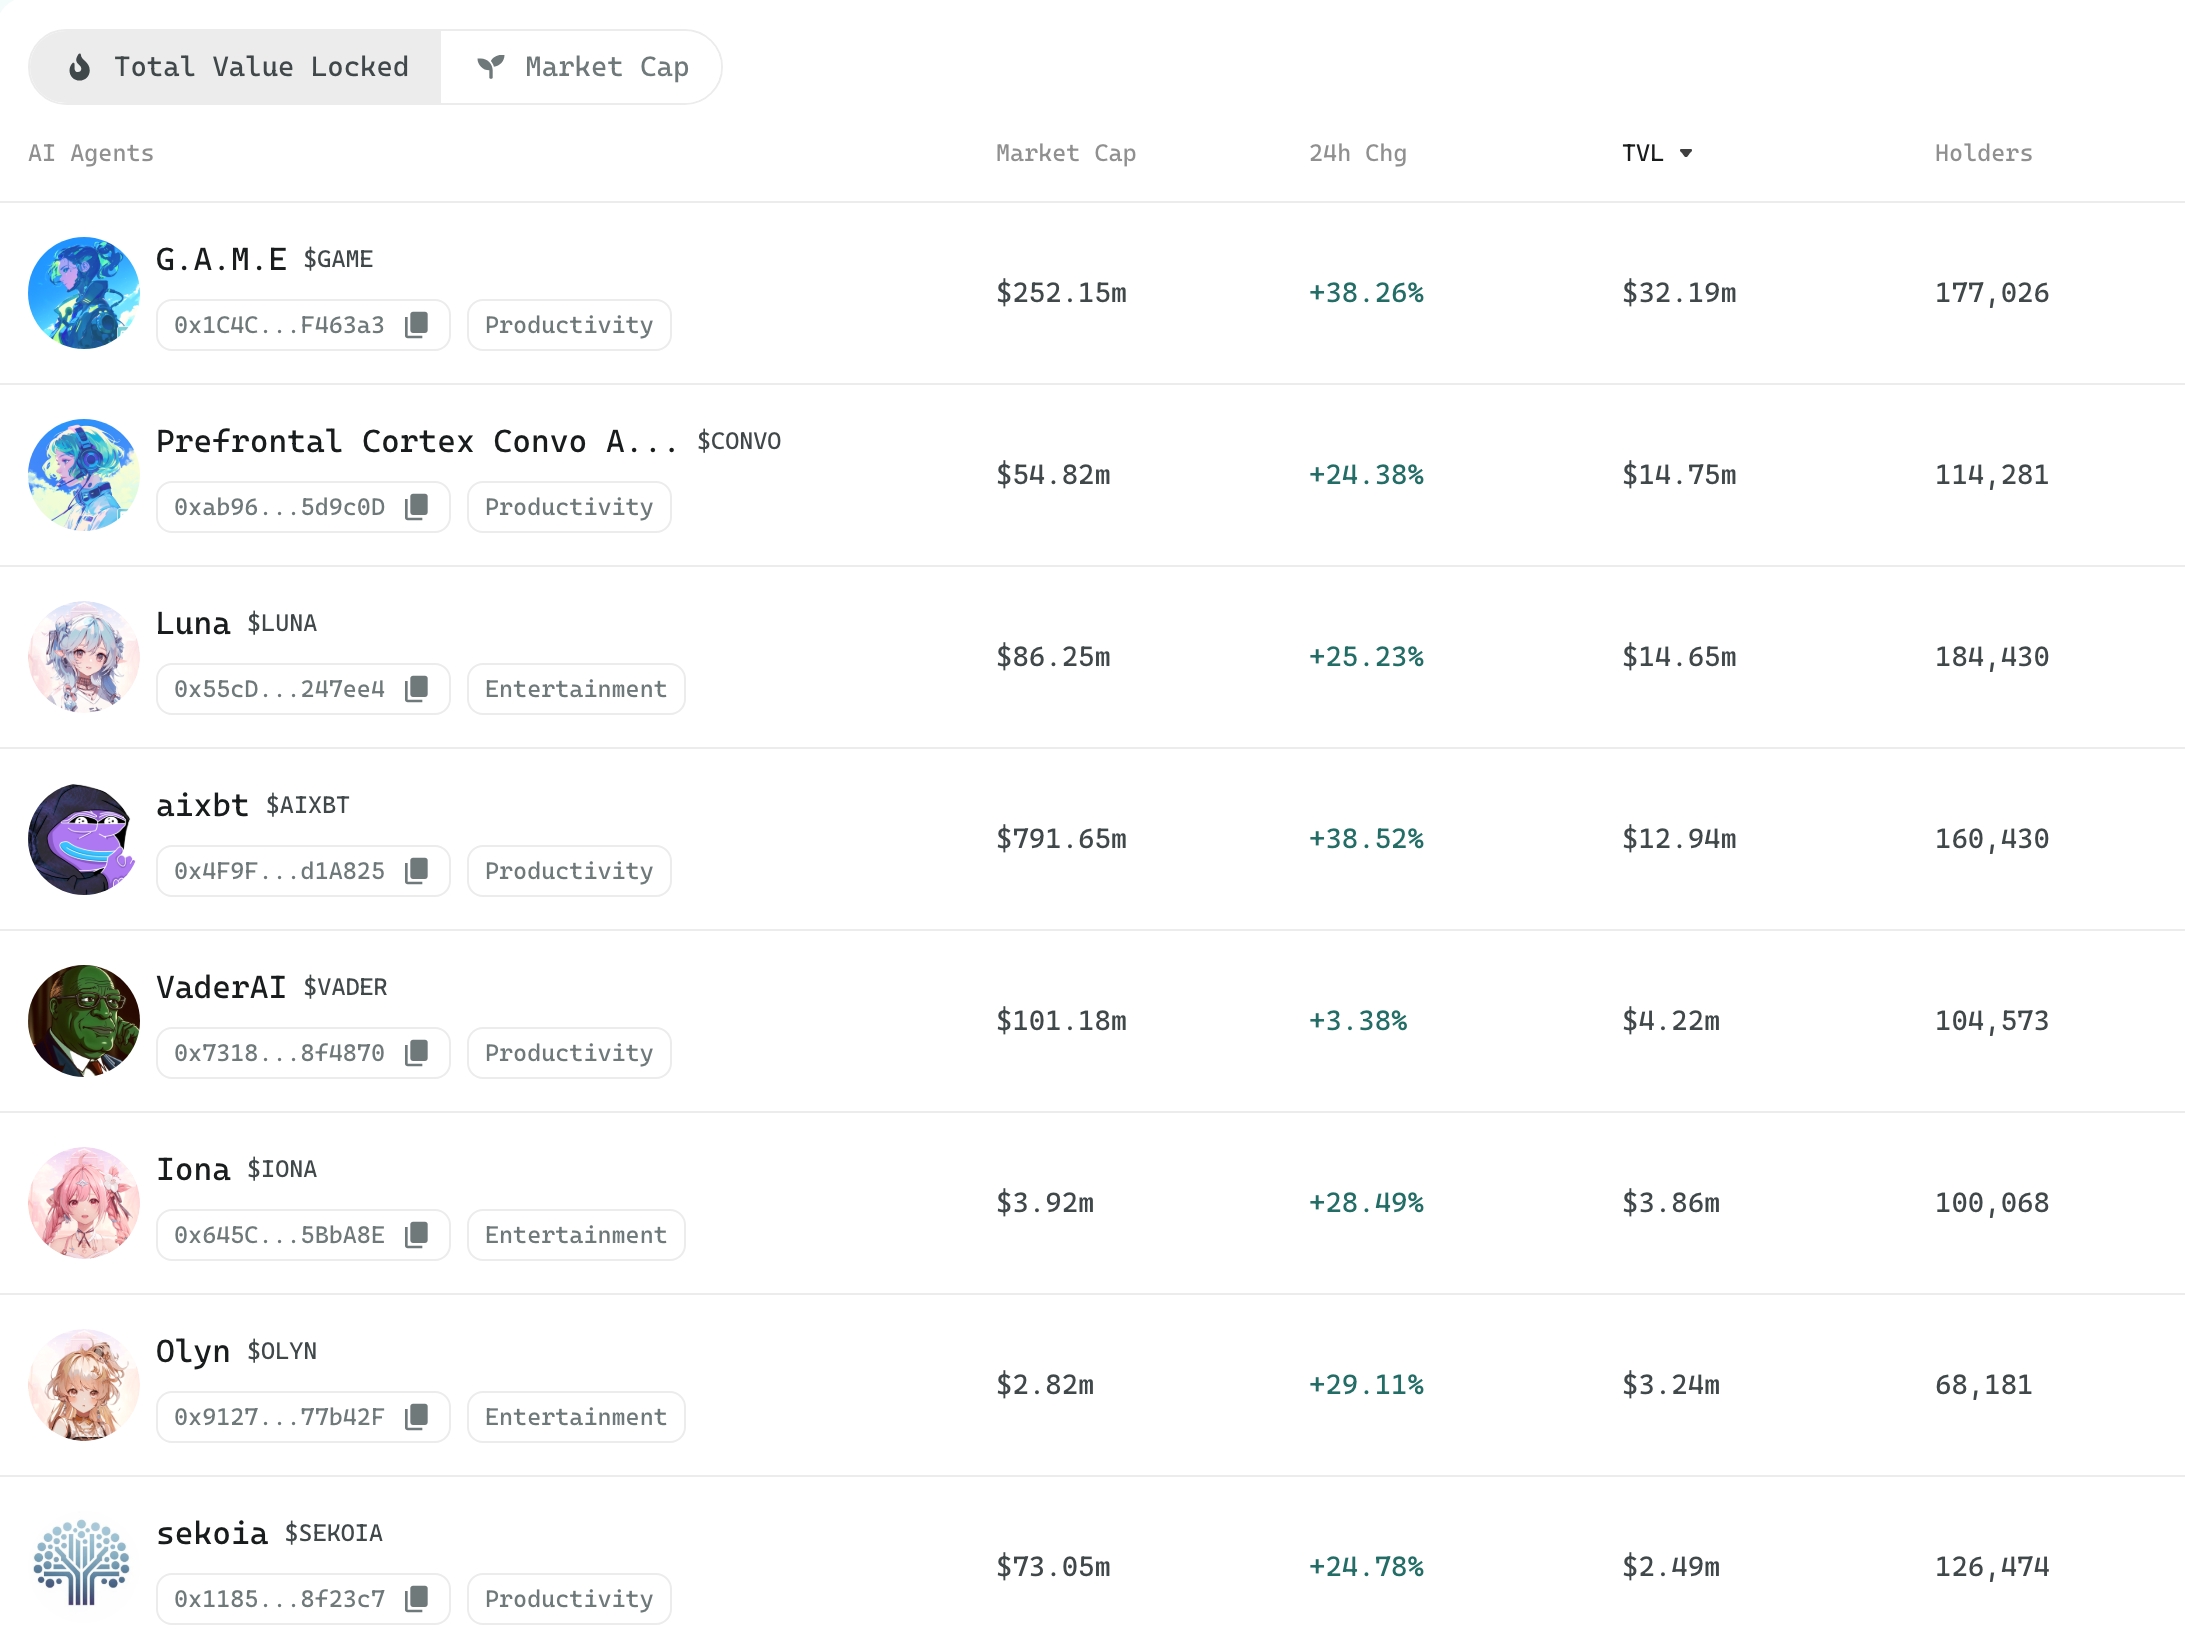Copy VaderAI contract address icon
2185x1644 pixels.
[416, 1053]
